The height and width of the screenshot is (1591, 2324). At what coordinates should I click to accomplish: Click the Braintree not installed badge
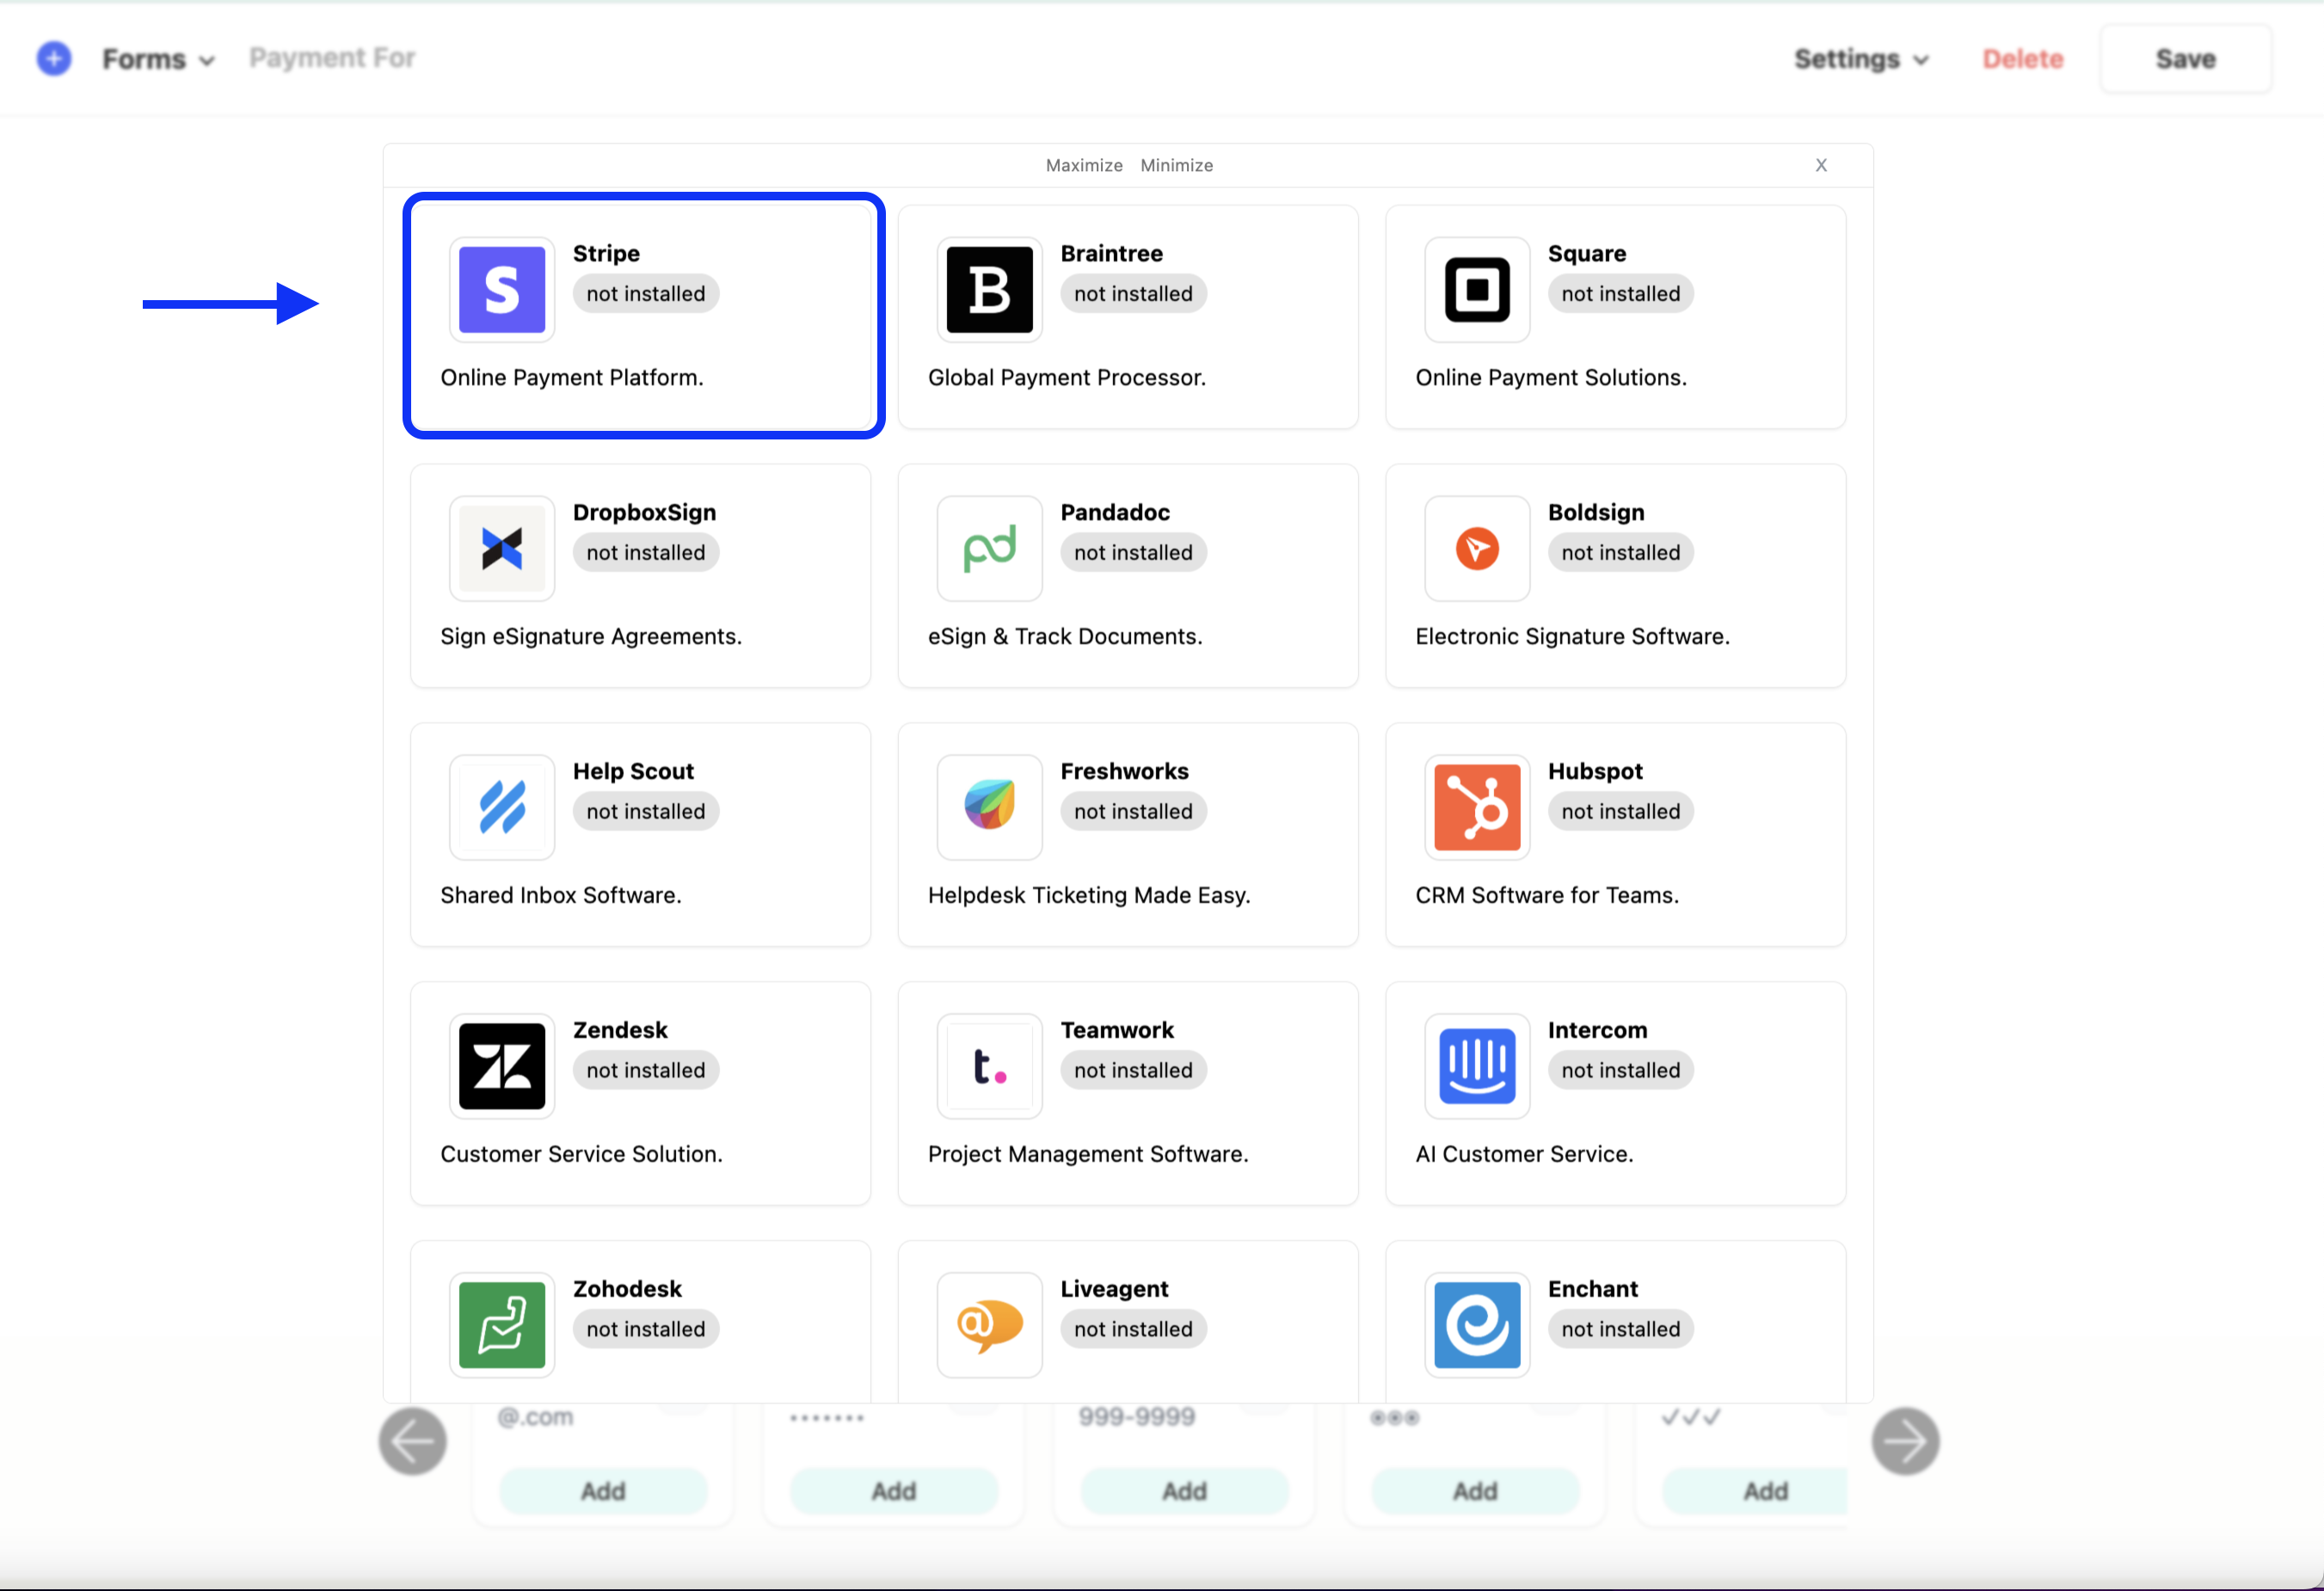[1133, 294]
